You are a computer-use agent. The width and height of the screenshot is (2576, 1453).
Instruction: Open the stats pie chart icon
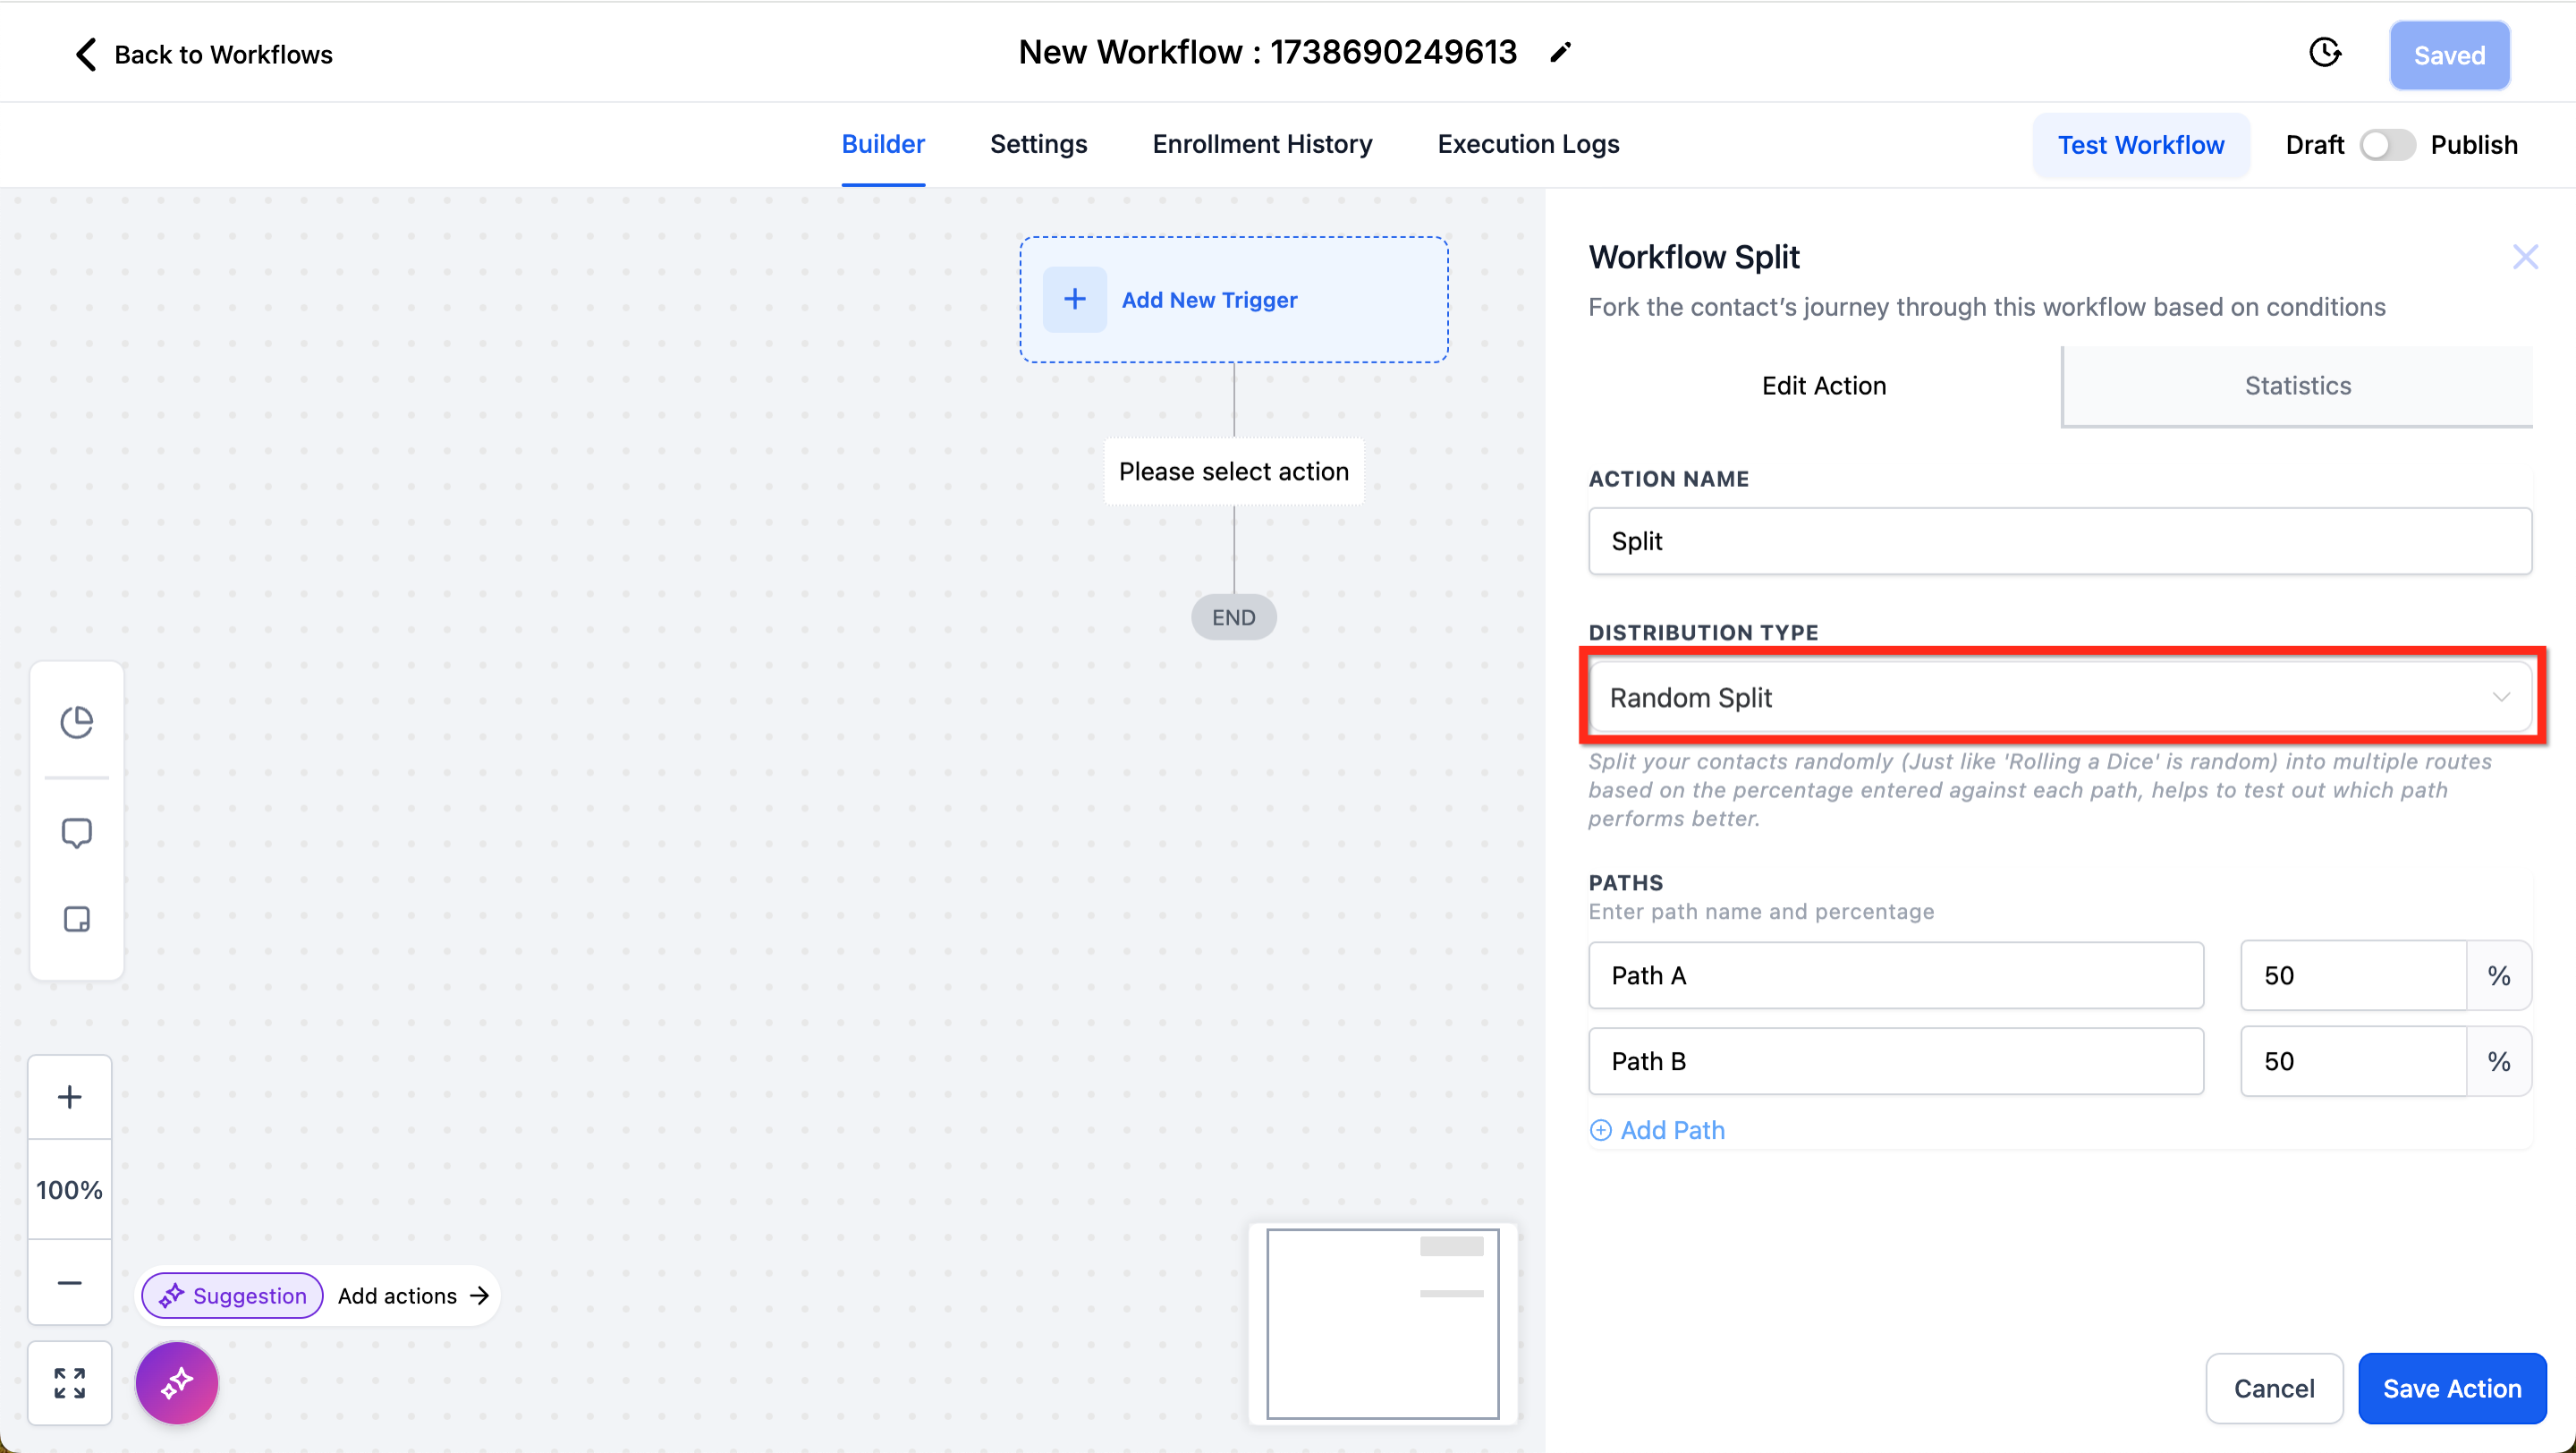coord(77,721)
